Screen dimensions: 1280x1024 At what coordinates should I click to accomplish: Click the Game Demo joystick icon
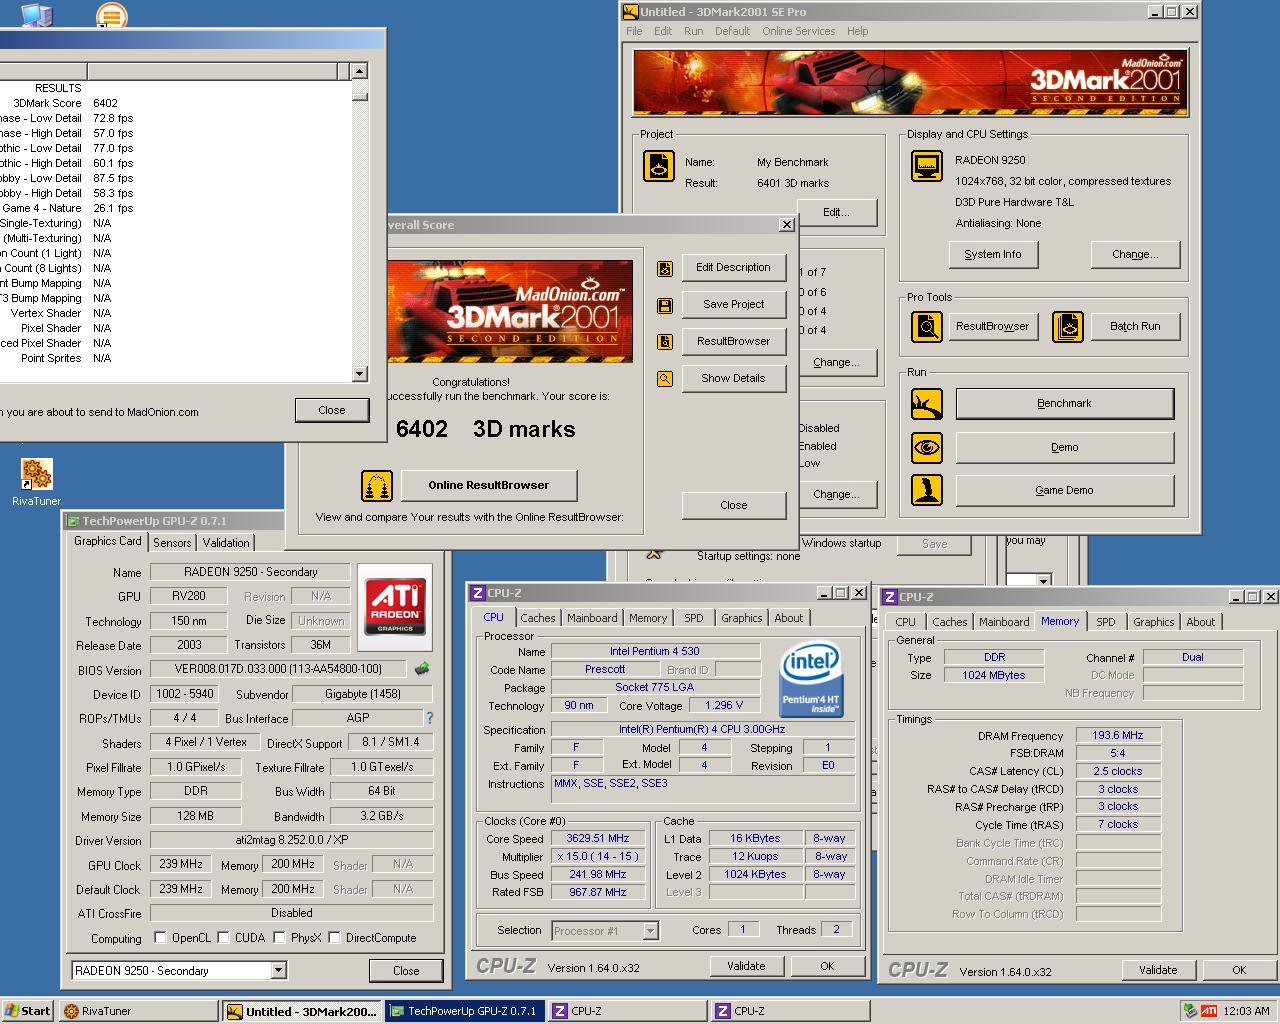[927, 490]
